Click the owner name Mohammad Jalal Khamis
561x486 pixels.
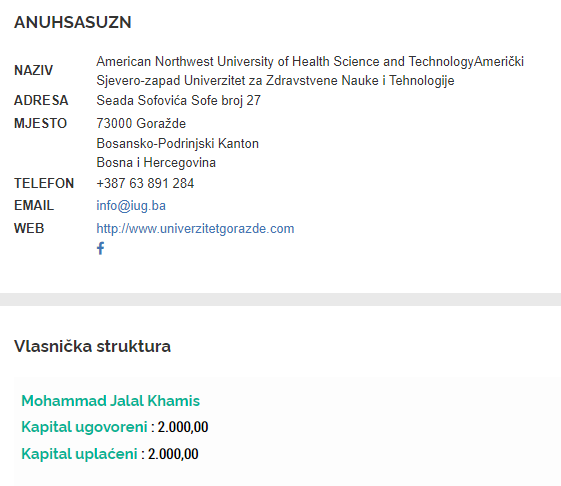click(x=111, y=400)
